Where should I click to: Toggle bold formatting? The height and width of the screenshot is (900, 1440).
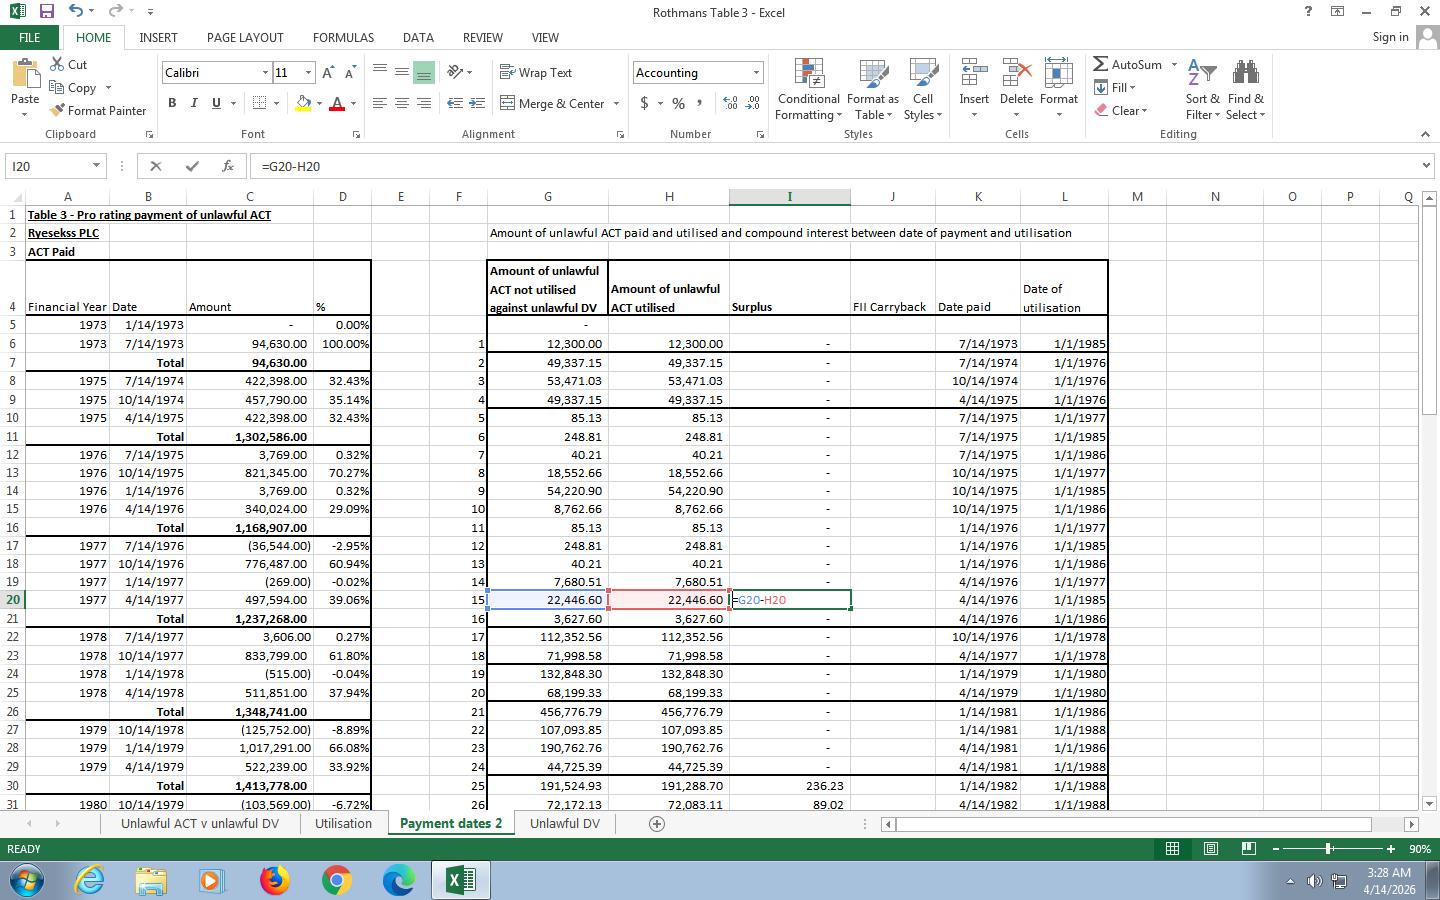pos(172,103)
